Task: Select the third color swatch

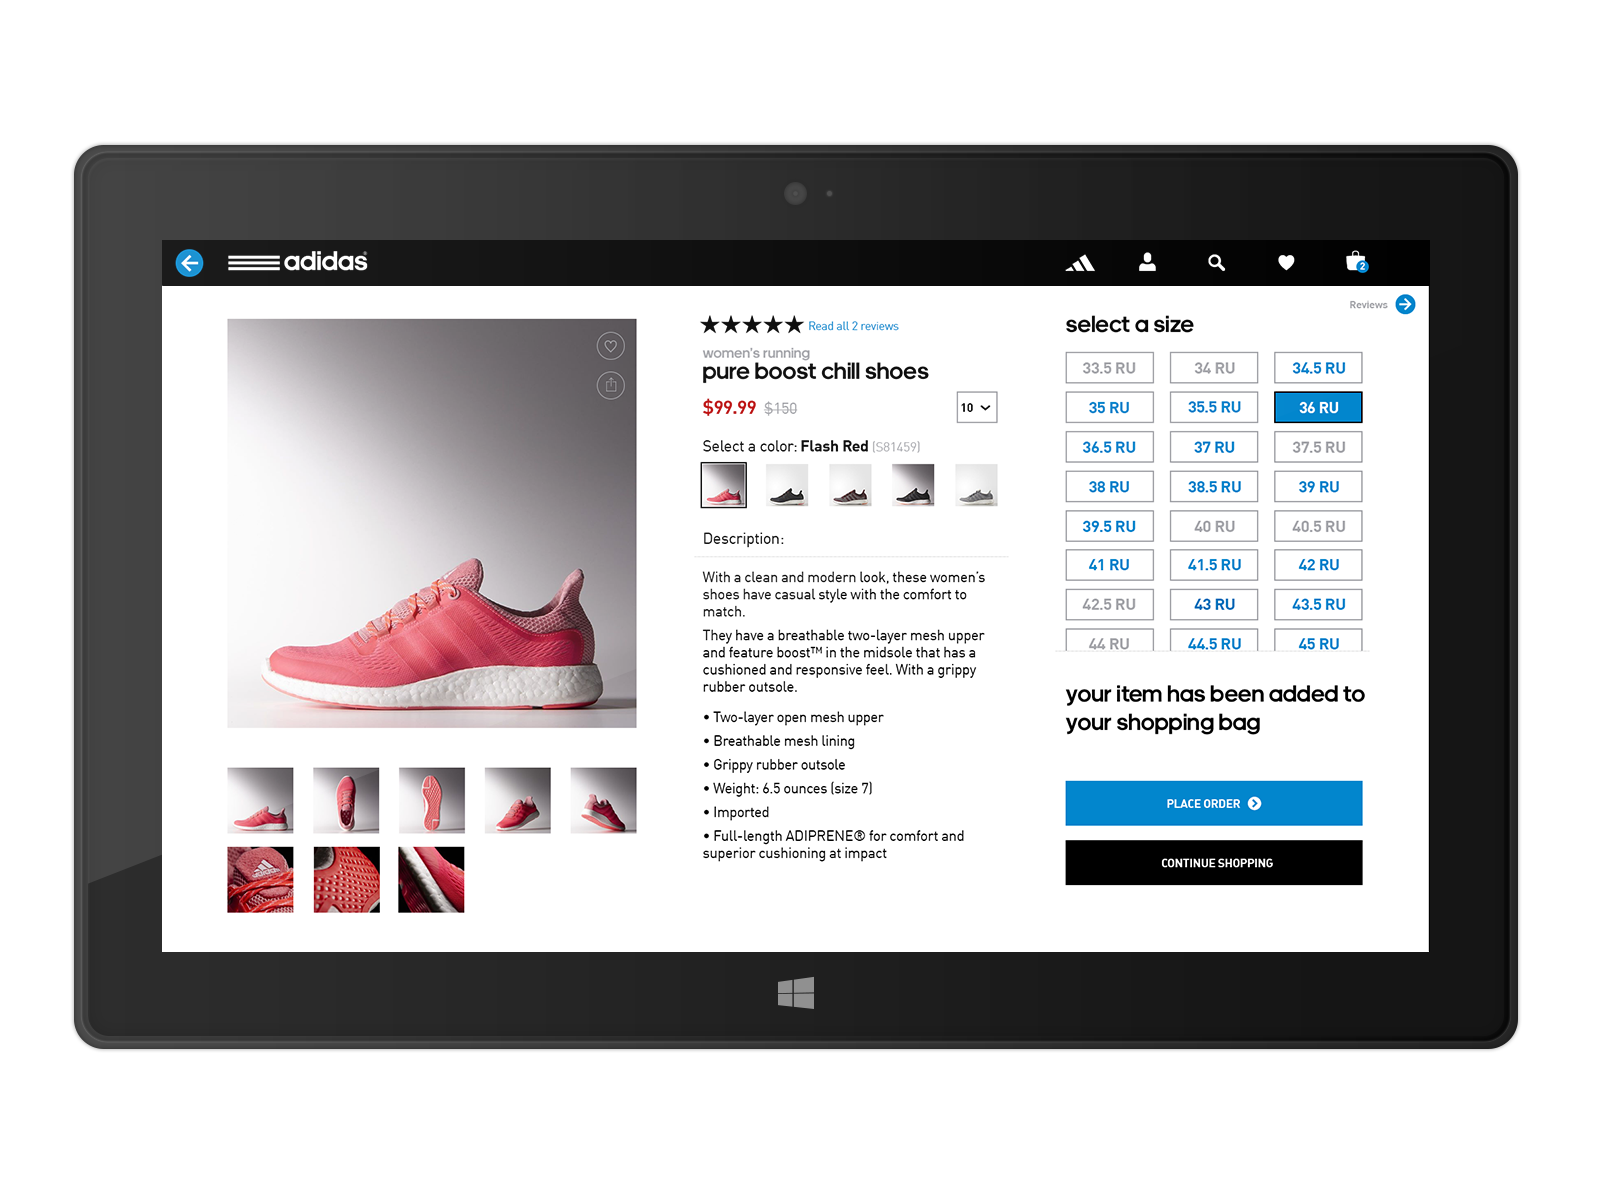Action: [850, 485]
